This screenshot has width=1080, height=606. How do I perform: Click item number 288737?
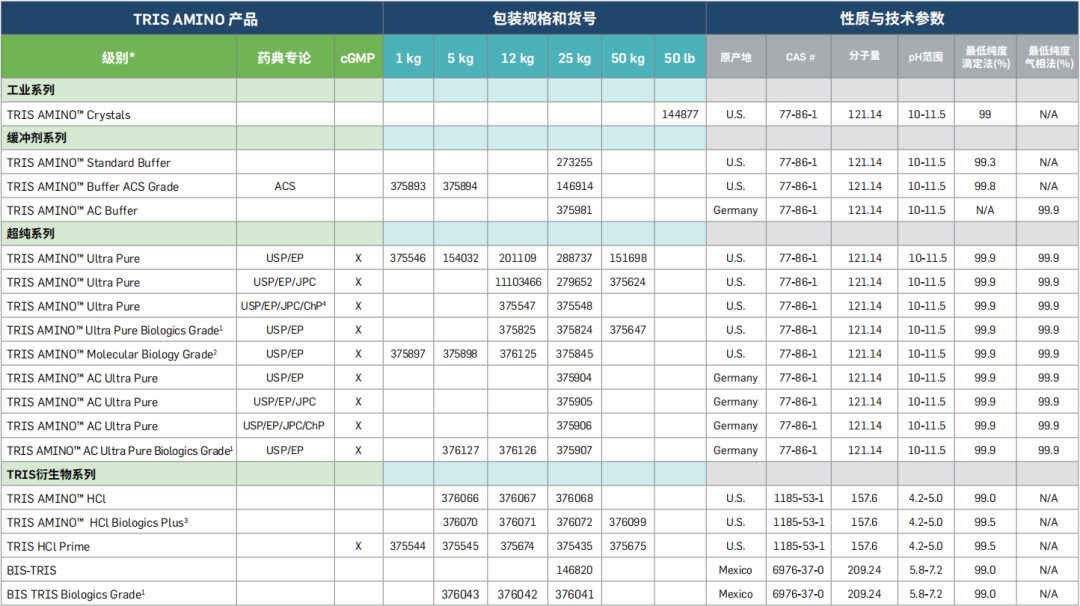574,258
